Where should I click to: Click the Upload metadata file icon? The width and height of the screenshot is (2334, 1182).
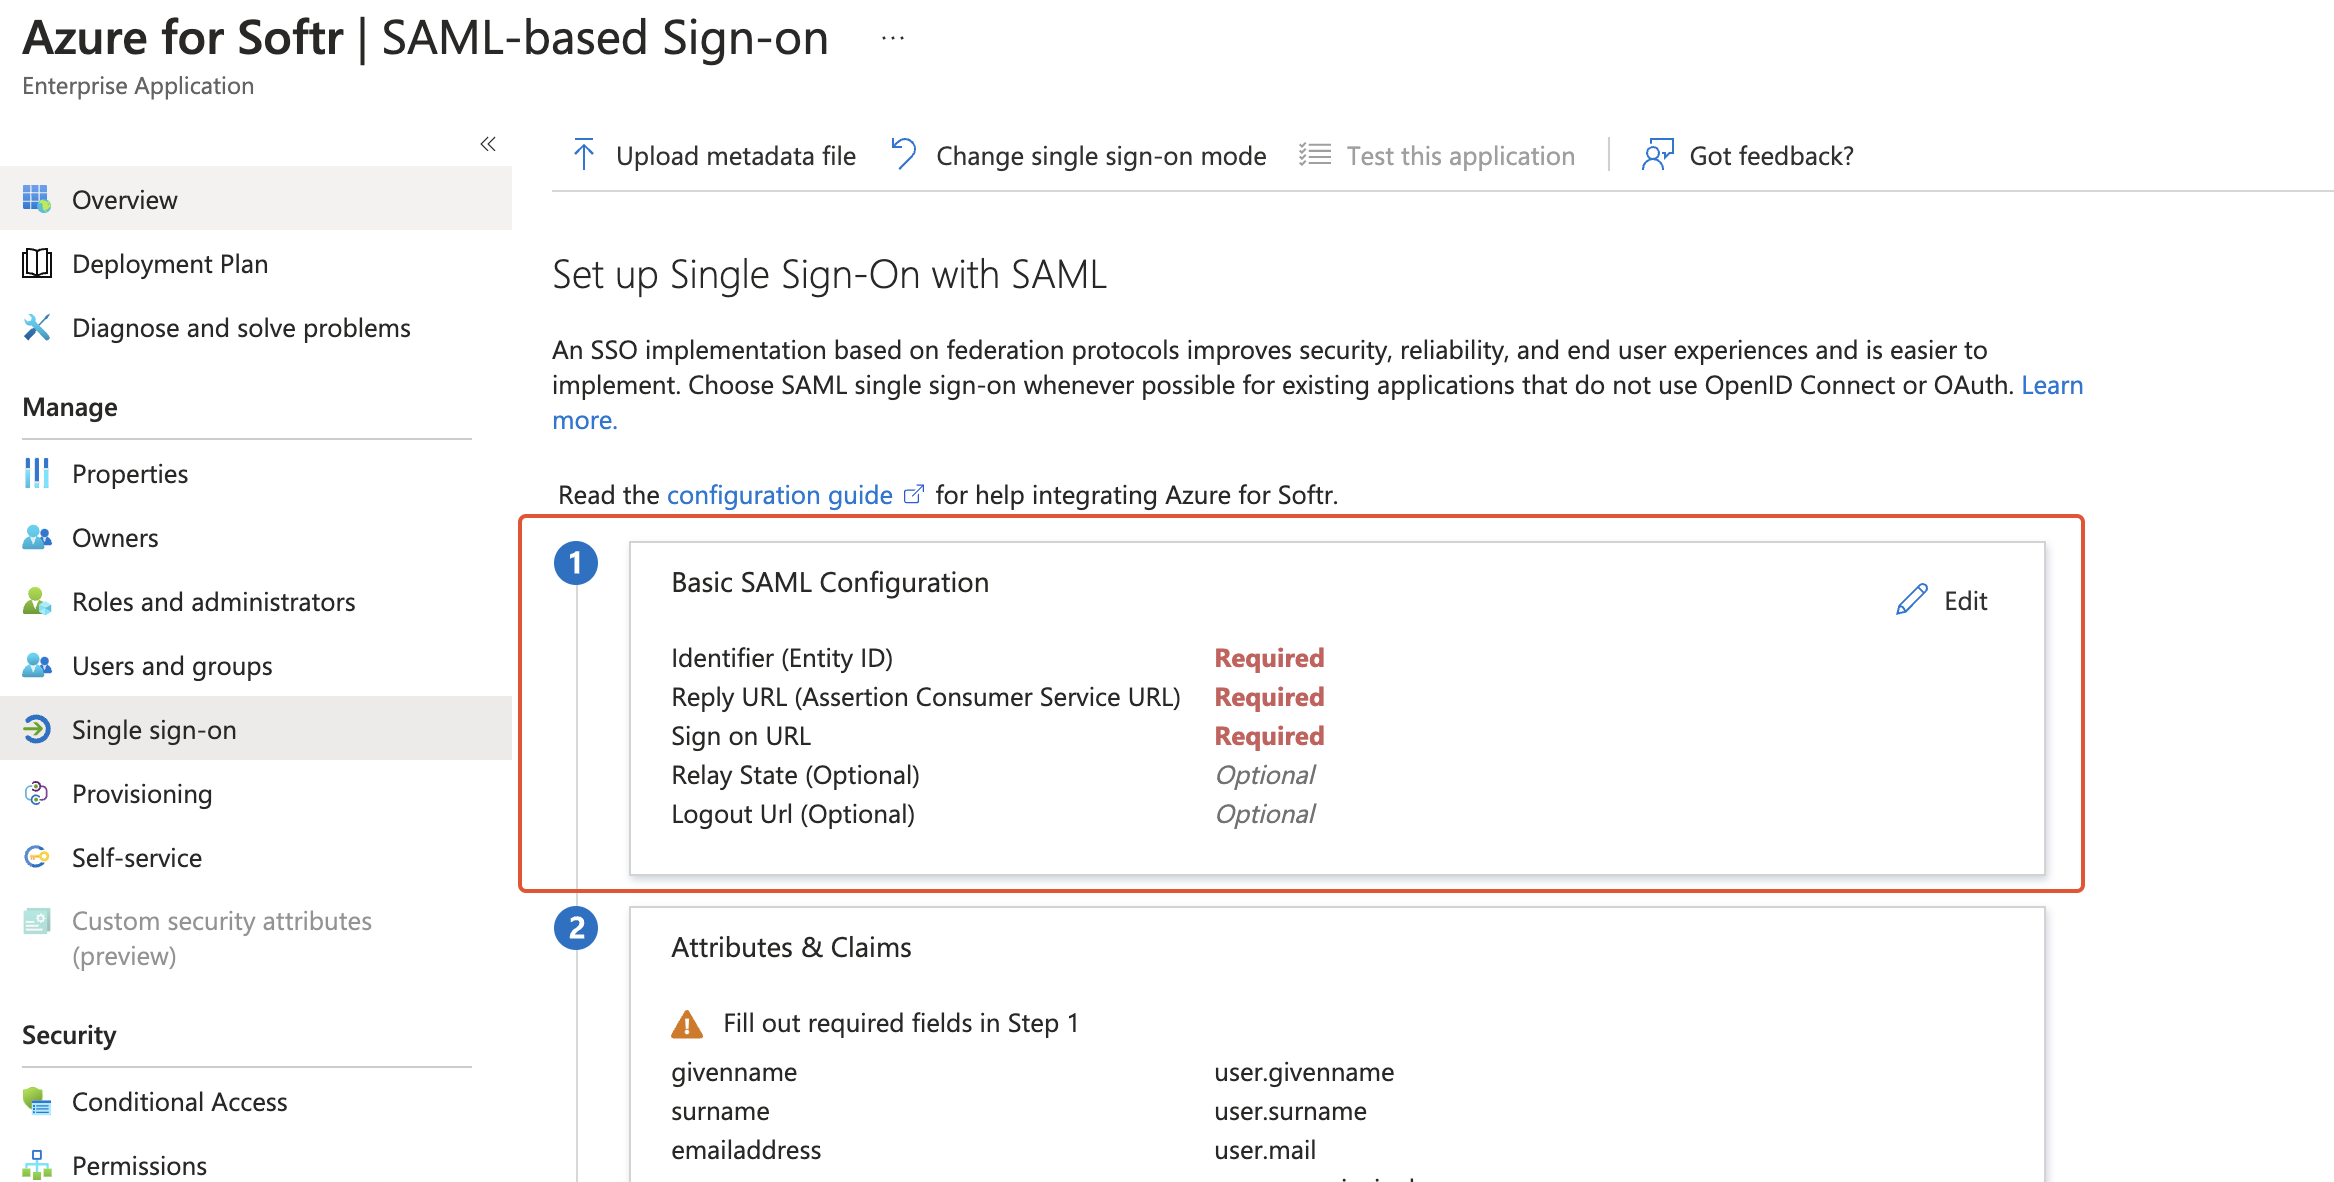pos(583,154)
